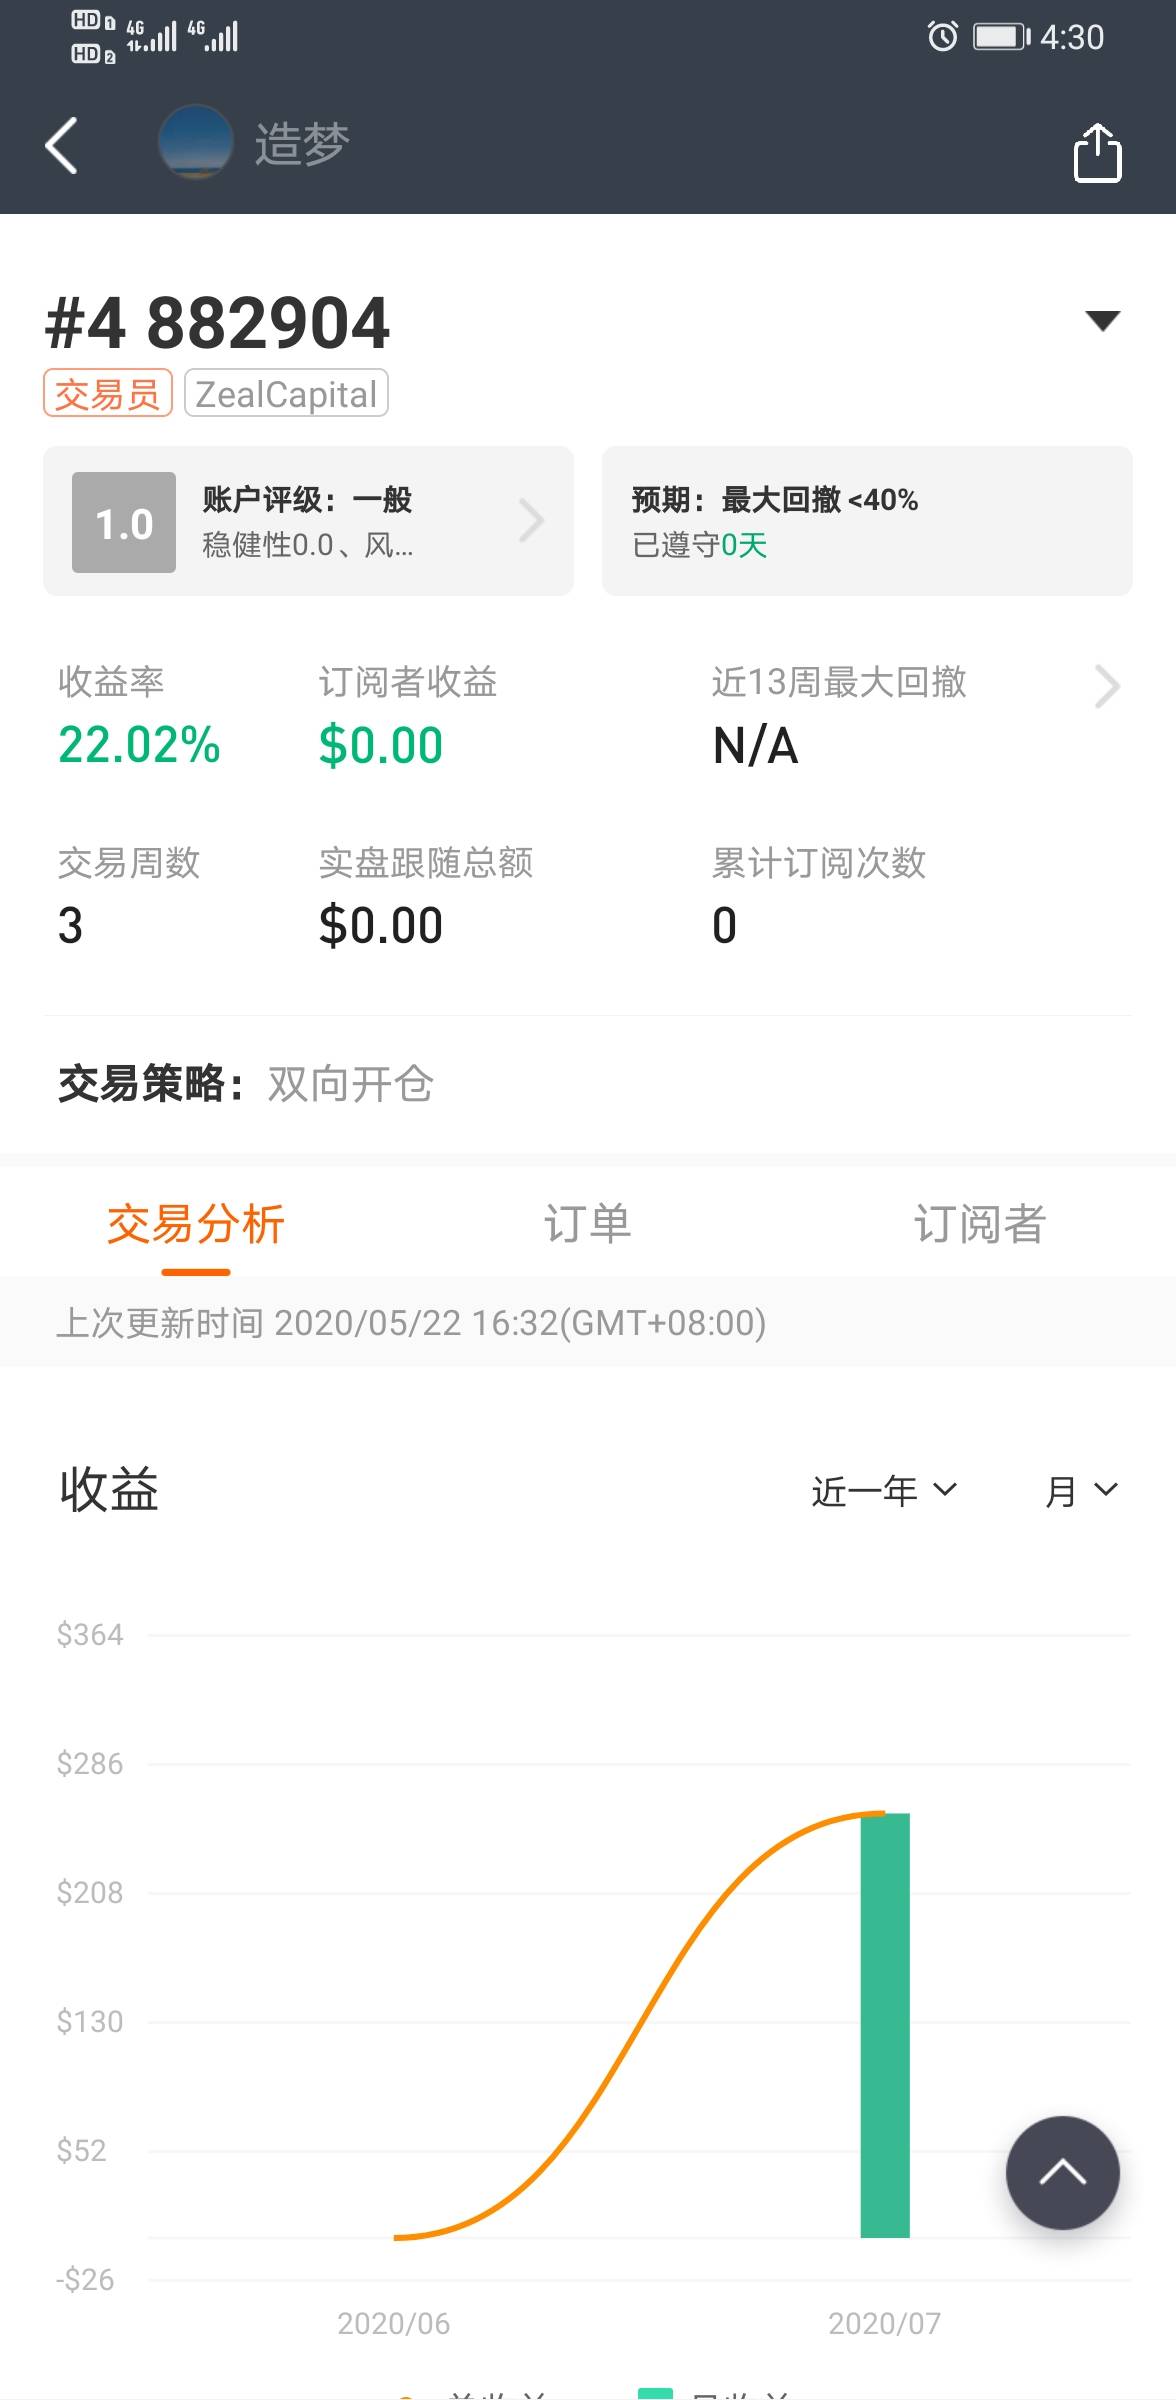Viewport: 1176px width, 2400px height.
Task: Open the 最大回撤 <40% expectation card
Action: 866,521
